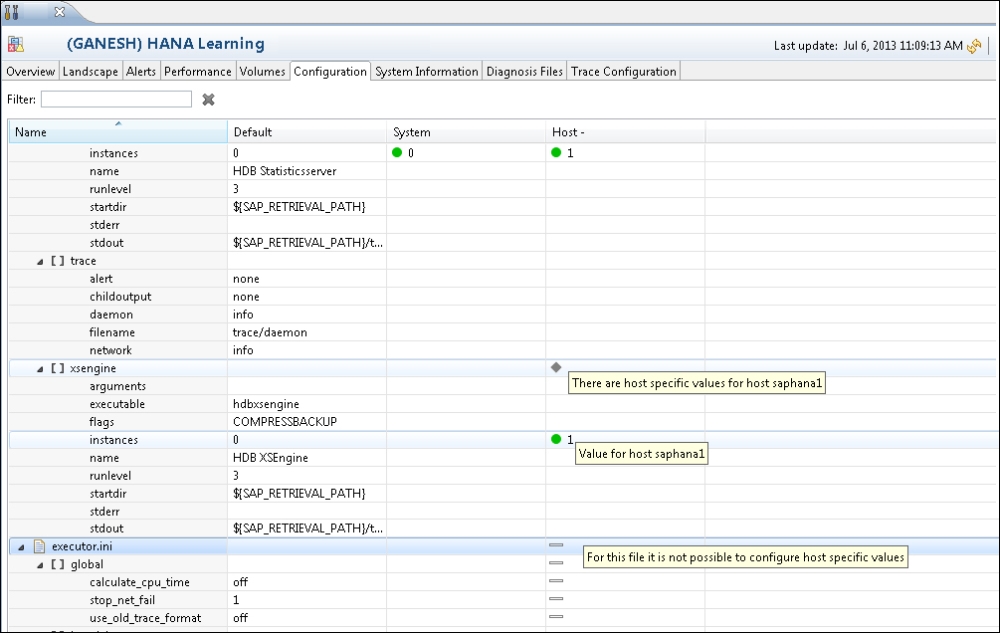Select the daemon trace parameter
This screenshot has height=633, width=1000.
point(504,314)
